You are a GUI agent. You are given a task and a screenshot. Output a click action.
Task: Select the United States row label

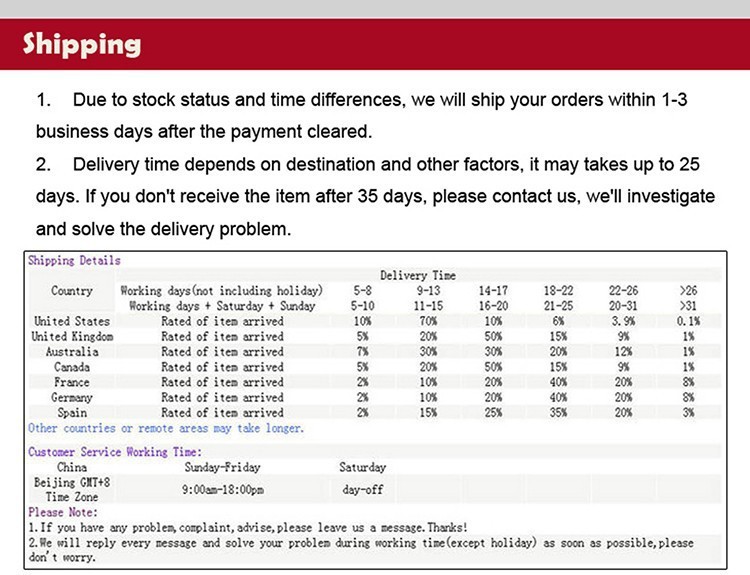[72, 321]
